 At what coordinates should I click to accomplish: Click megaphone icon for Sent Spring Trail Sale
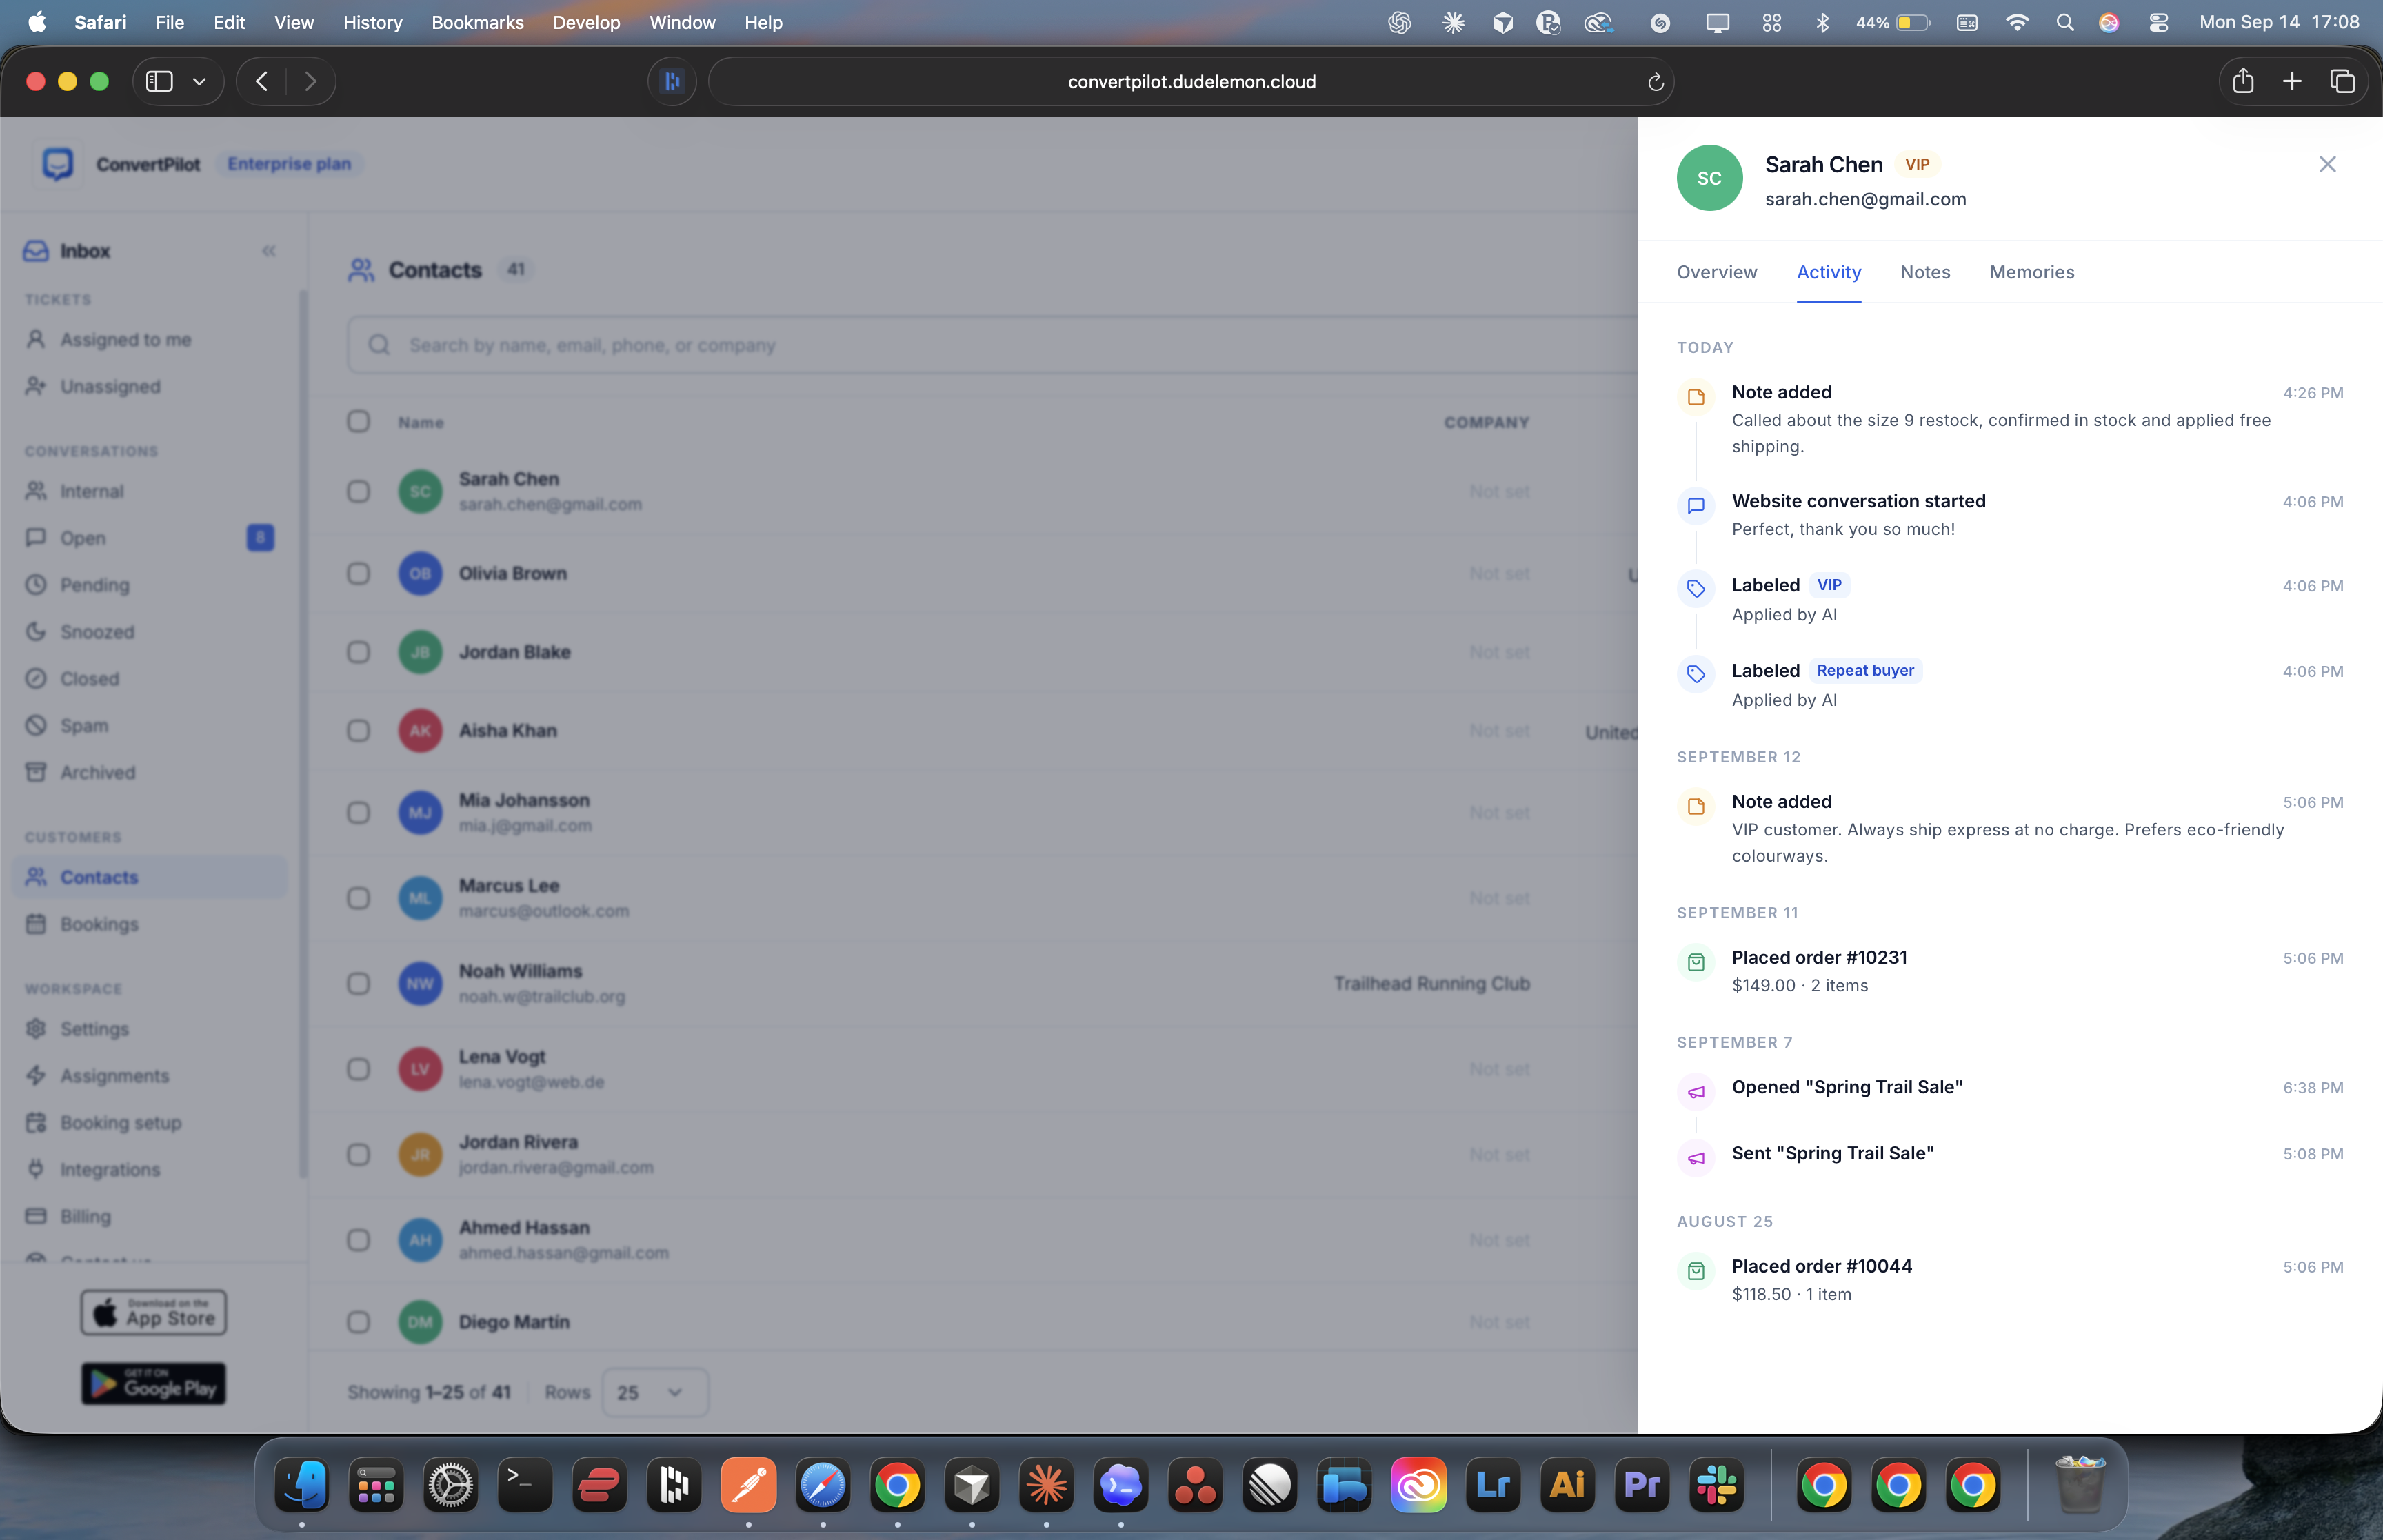click(1695, 1158)
